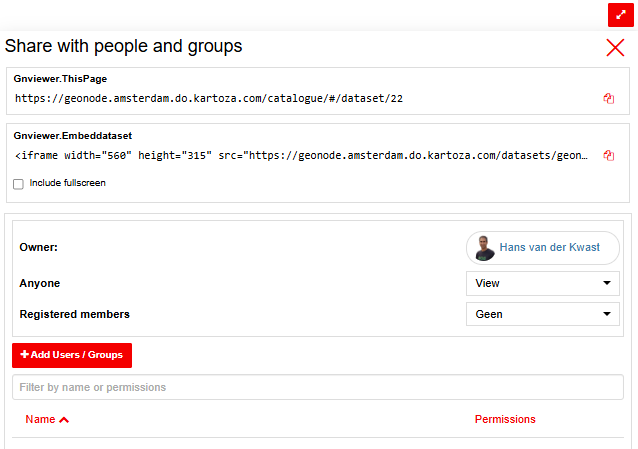Click the Gnviewer.ThisPage heading
The image size is (638, 449).
click(60, 79)
